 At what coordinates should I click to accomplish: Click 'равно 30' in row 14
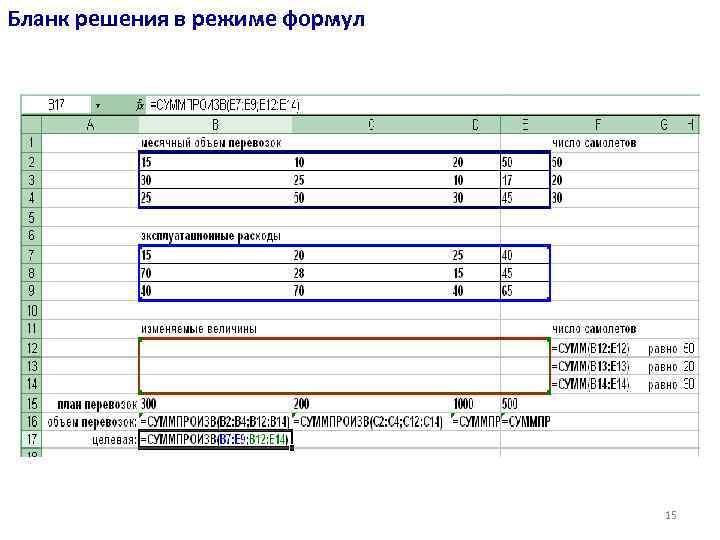click(671, 385)
